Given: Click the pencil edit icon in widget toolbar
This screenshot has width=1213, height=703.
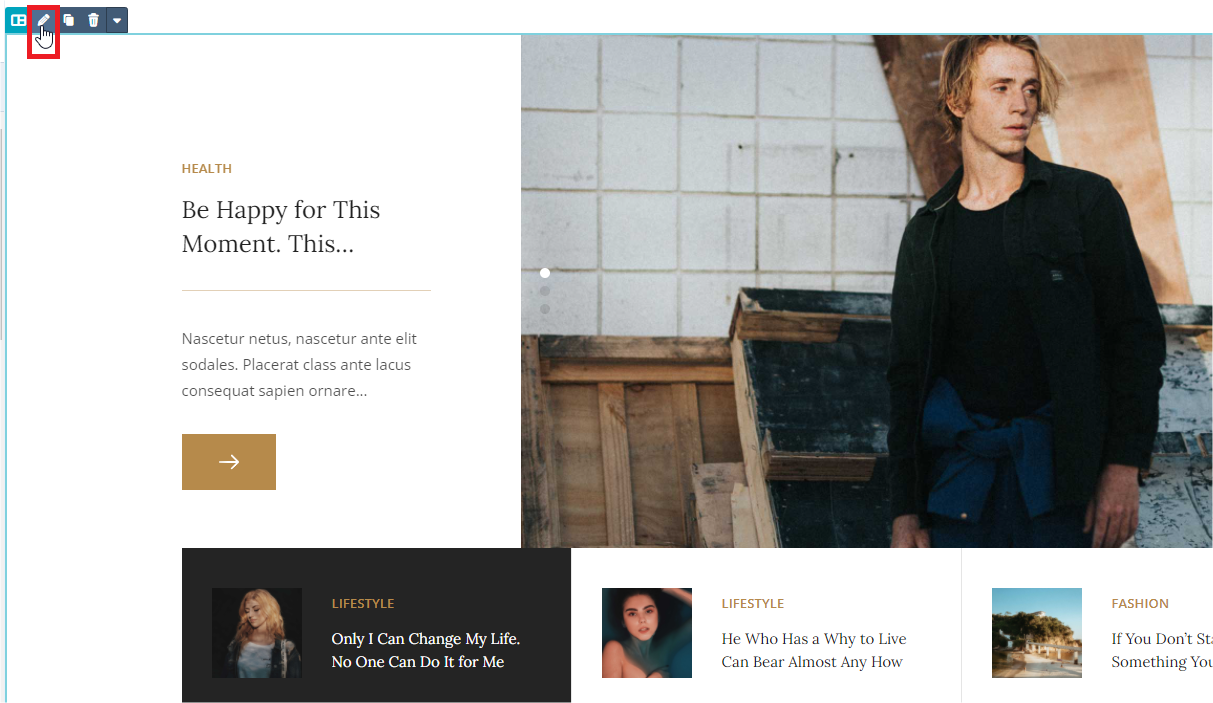Looking at the screenshot, I should click(44, 20).
